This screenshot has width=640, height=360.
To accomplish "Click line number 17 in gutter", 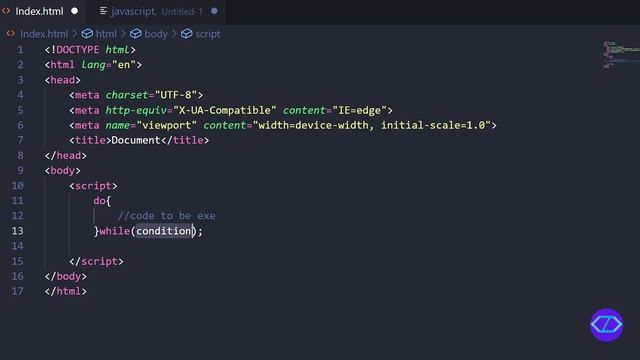I will [18, 291].
